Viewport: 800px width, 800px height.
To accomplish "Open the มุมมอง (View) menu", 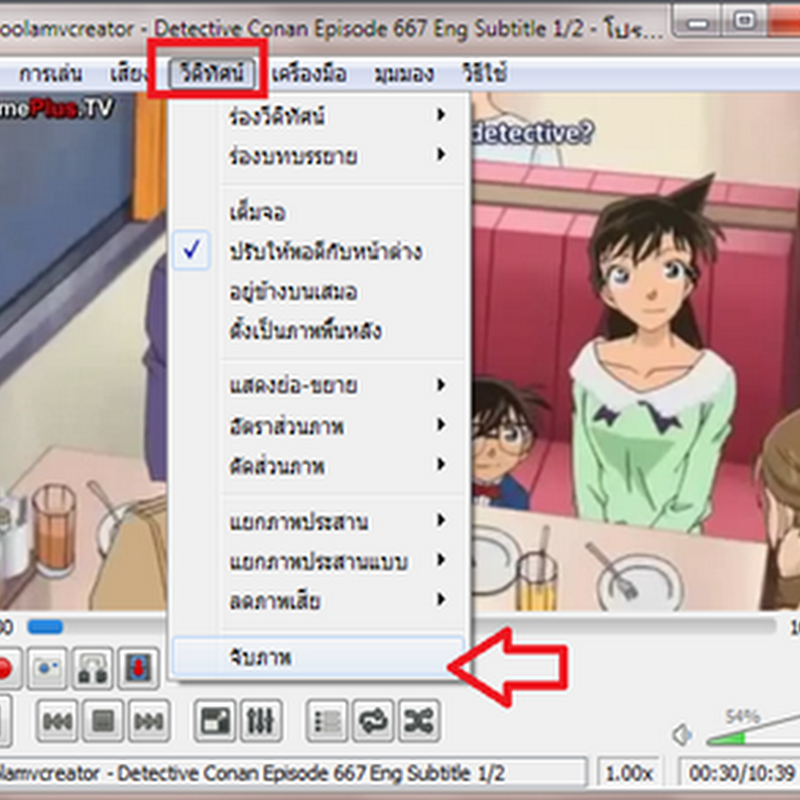I will tap(404, 74).
